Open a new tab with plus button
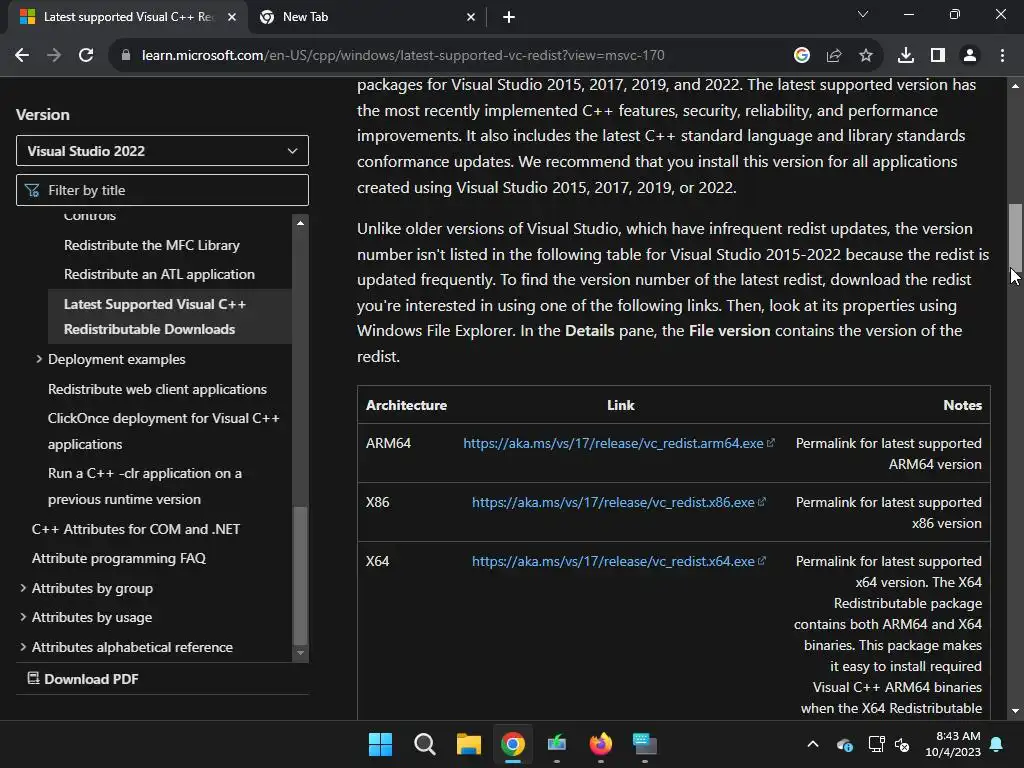Image resolution: width=1024 pixels, height=768 pixels. [x=509, y=17]
